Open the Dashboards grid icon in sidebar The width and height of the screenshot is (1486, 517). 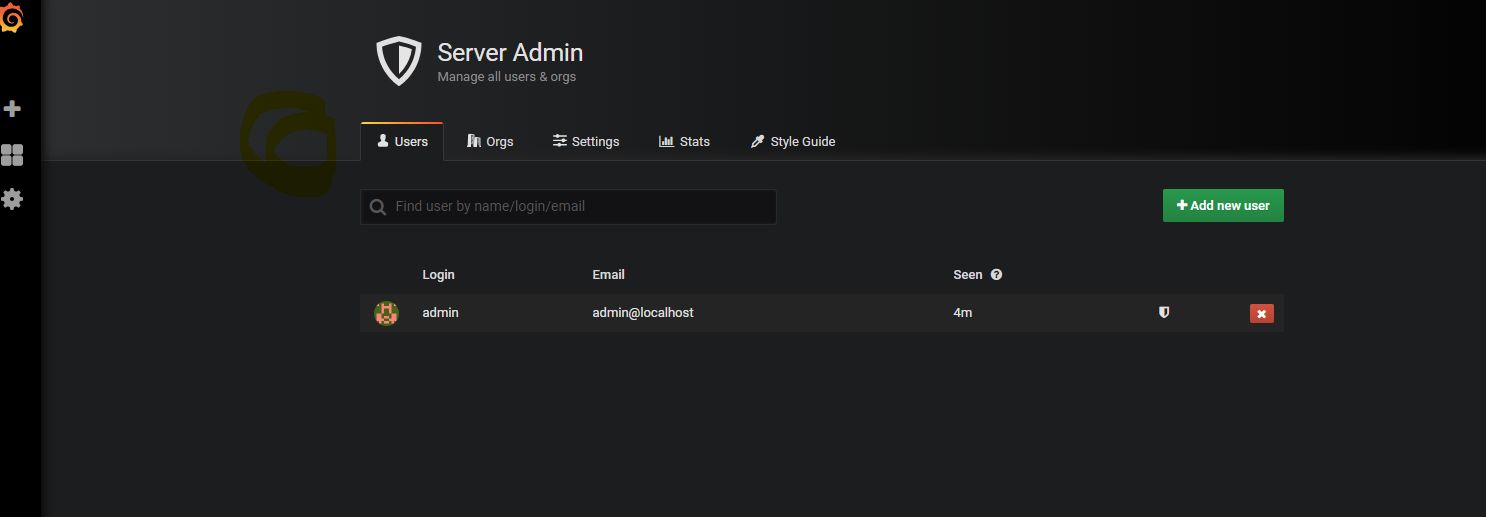12,154
